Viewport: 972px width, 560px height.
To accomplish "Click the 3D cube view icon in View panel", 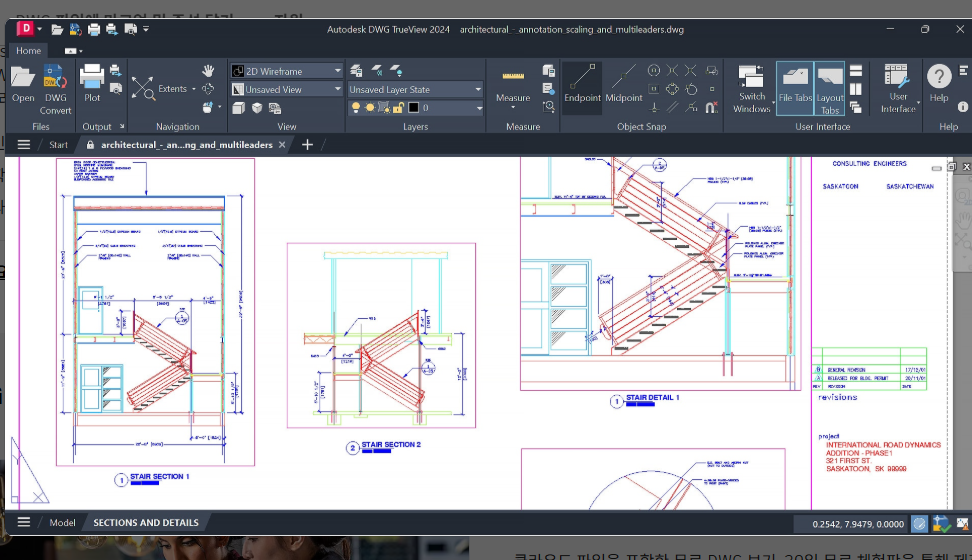I will point(257,108).
